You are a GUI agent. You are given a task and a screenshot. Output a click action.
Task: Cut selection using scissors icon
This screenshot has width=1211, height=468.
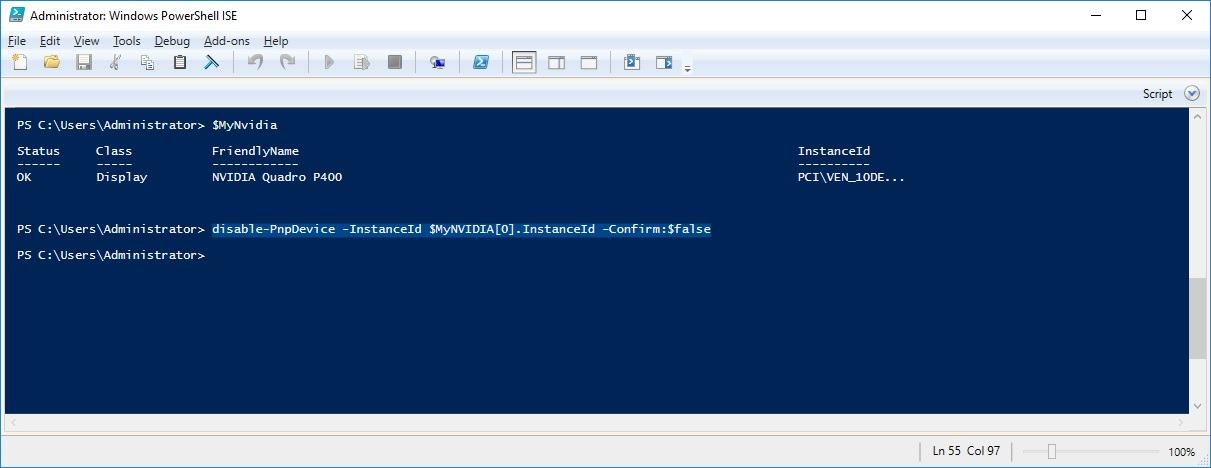[x=116, y=62]
